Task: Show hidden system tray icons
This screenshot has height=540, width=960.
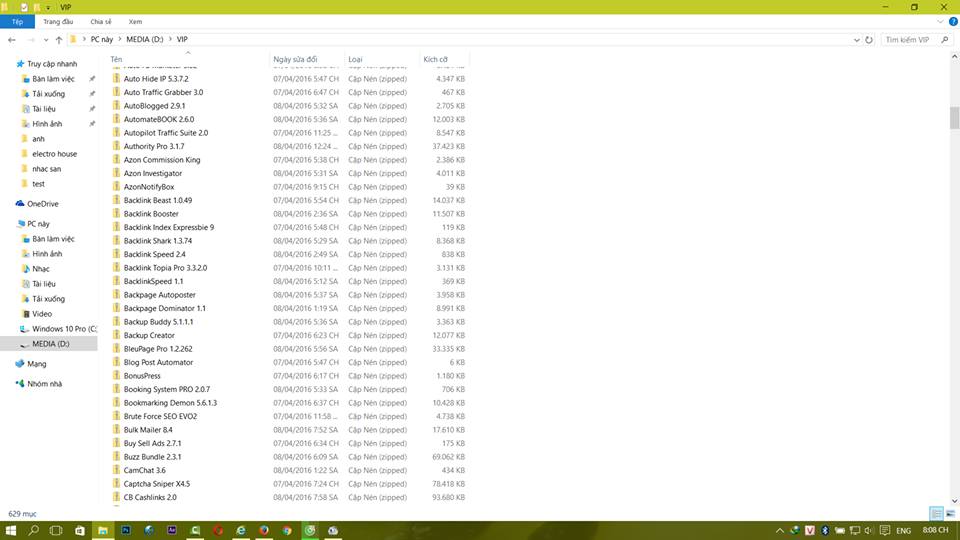Action: click(x=779, y=530)
